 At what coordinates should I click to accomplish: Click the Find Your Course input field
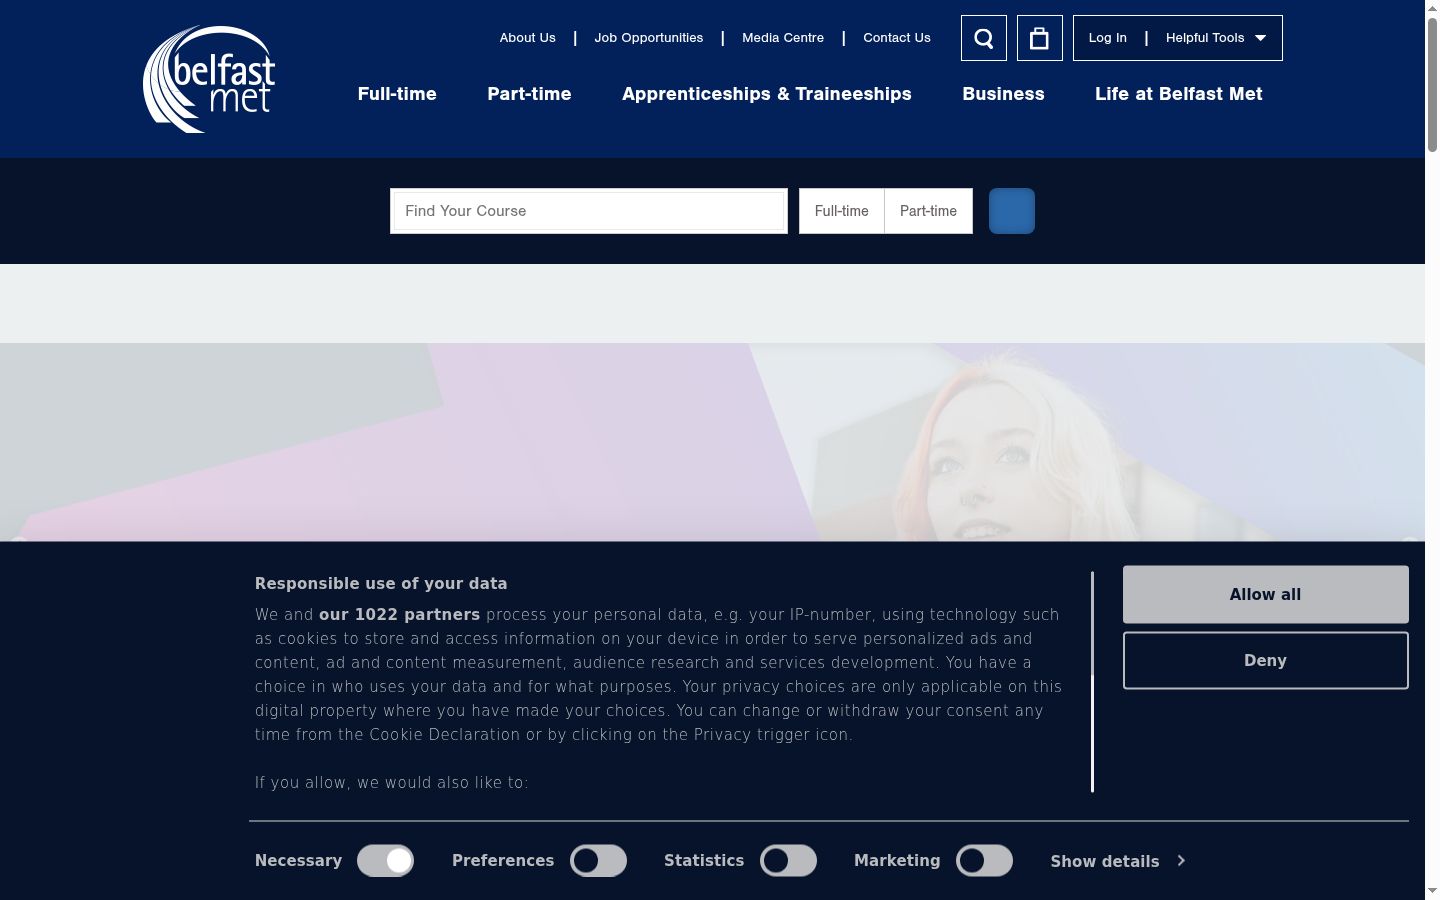[x=589, y=211]
